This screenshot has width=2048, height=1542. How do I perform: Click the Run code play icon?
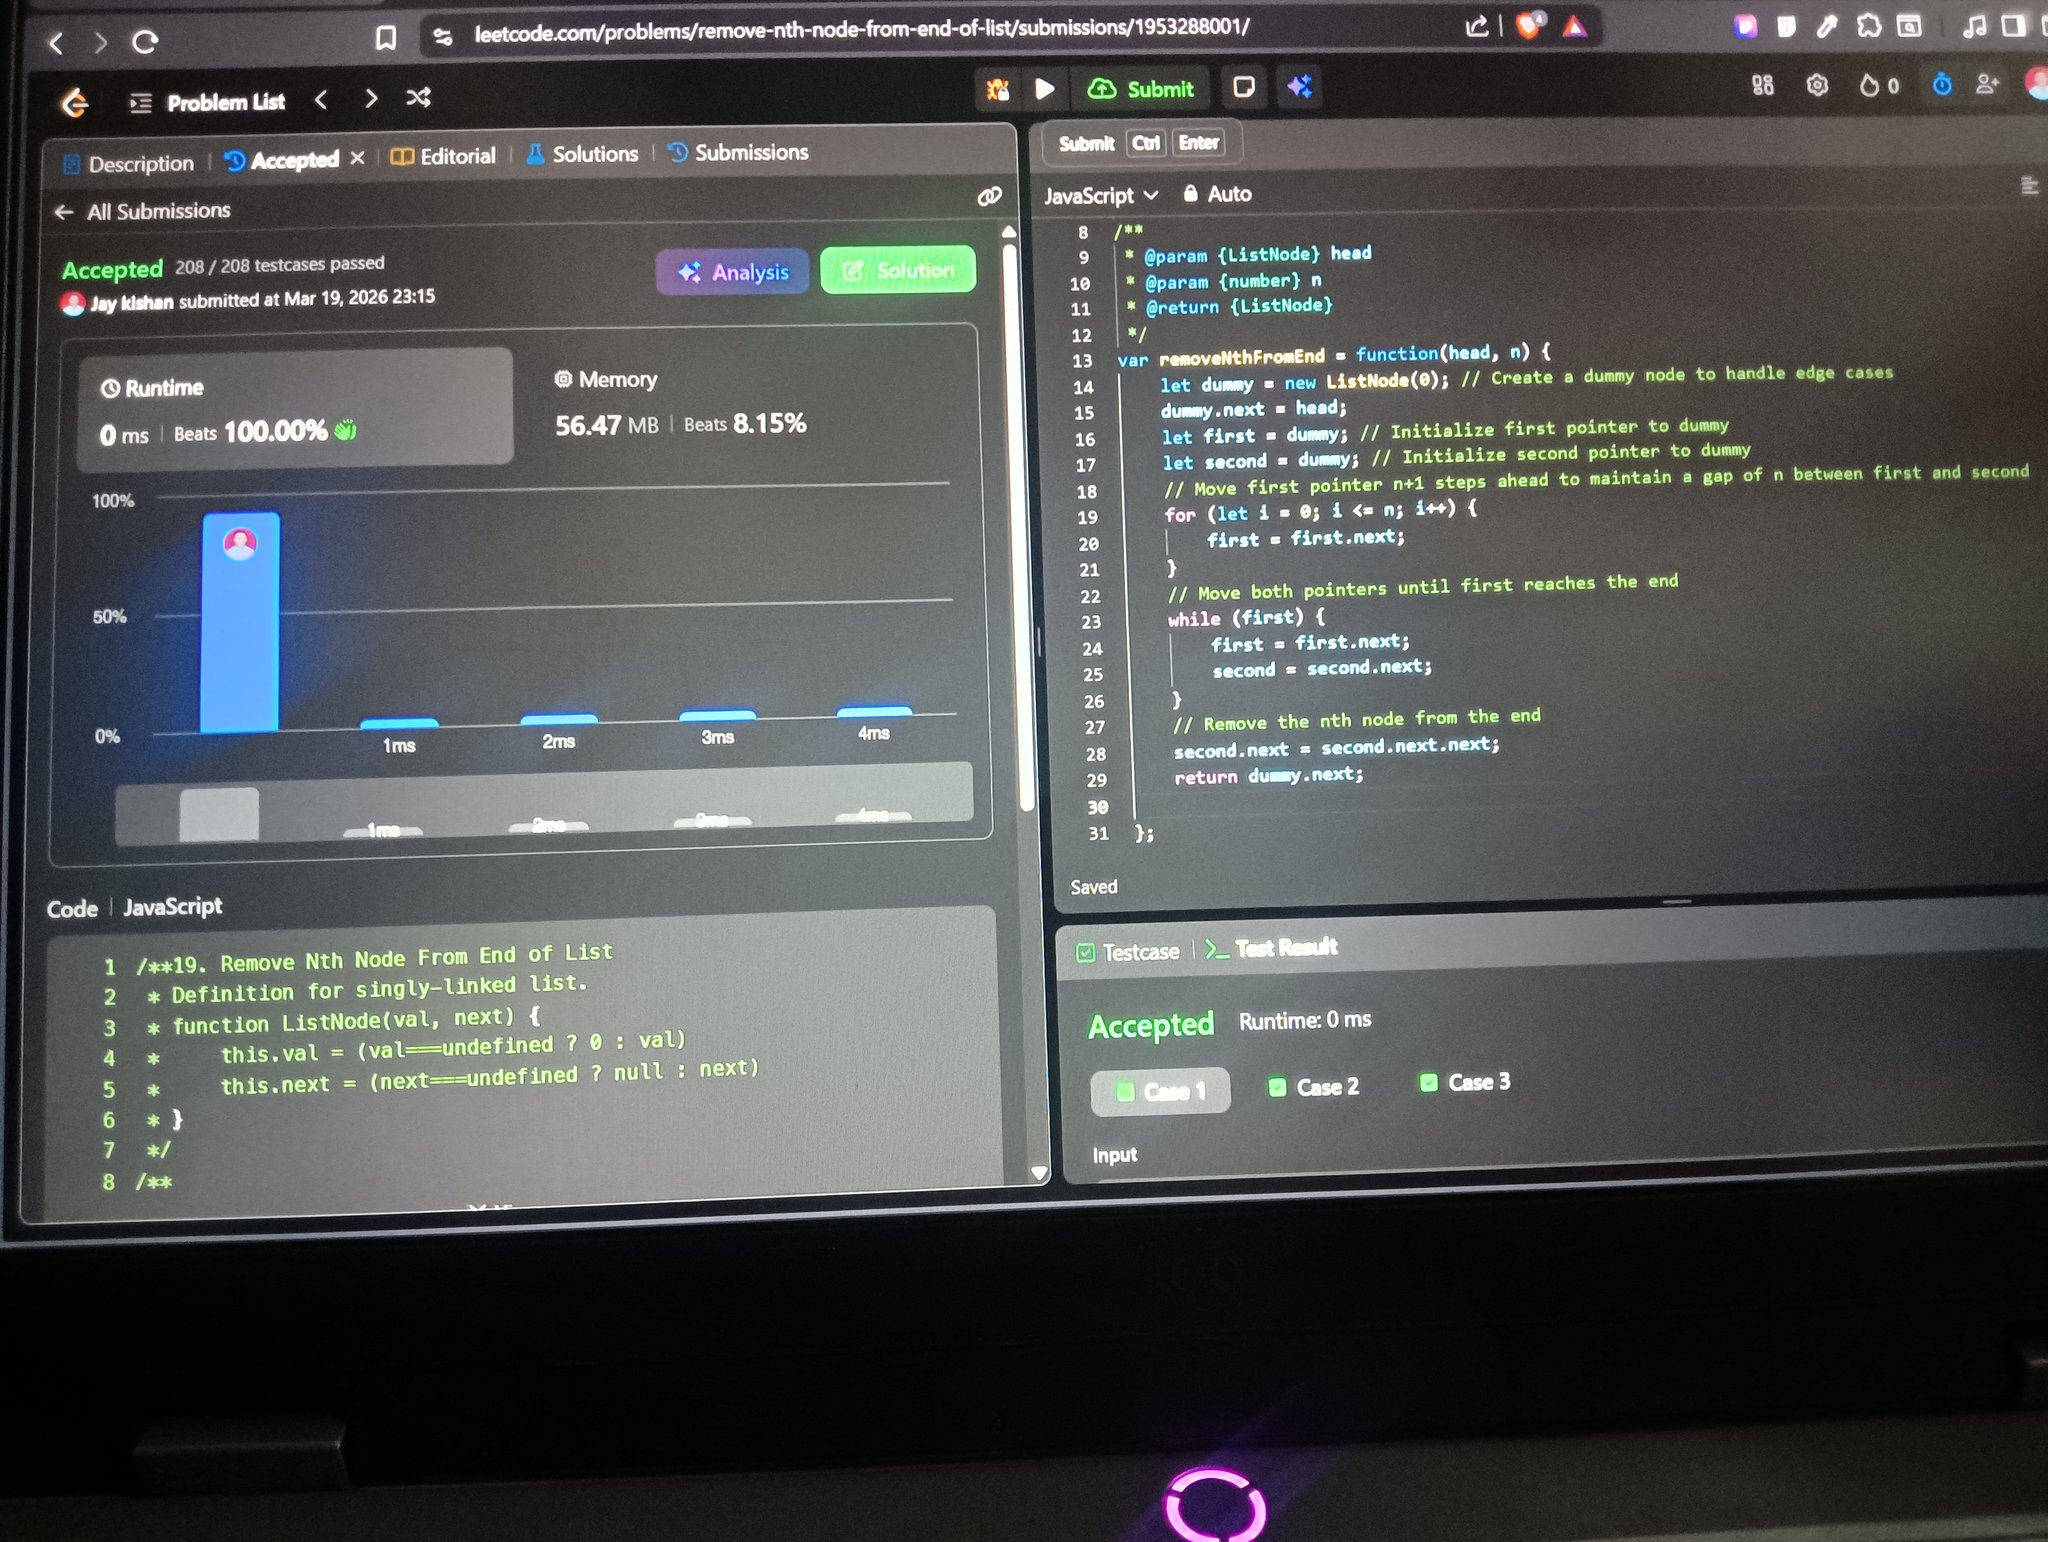(1044, 89)
